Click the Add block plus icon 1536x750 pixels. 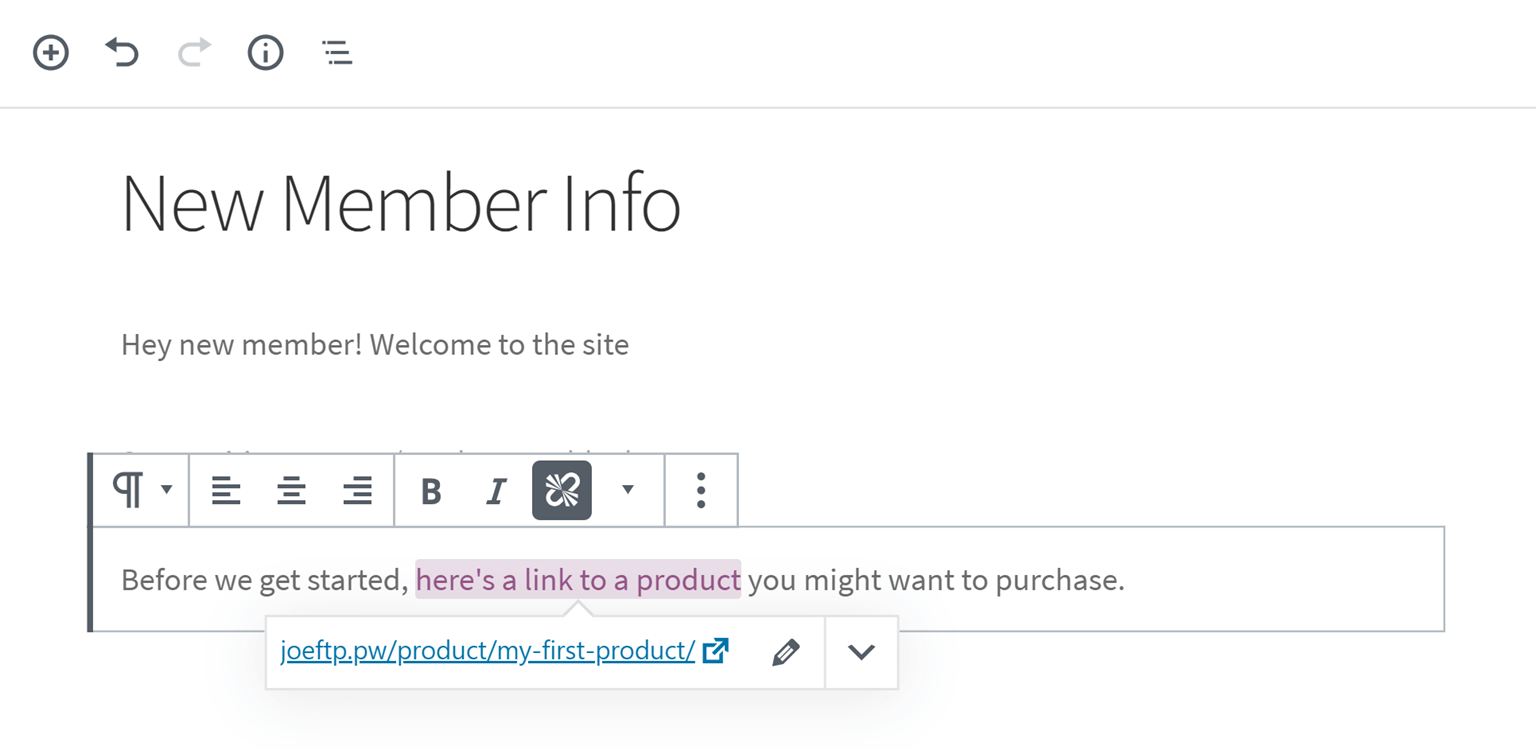pos(51,52)
